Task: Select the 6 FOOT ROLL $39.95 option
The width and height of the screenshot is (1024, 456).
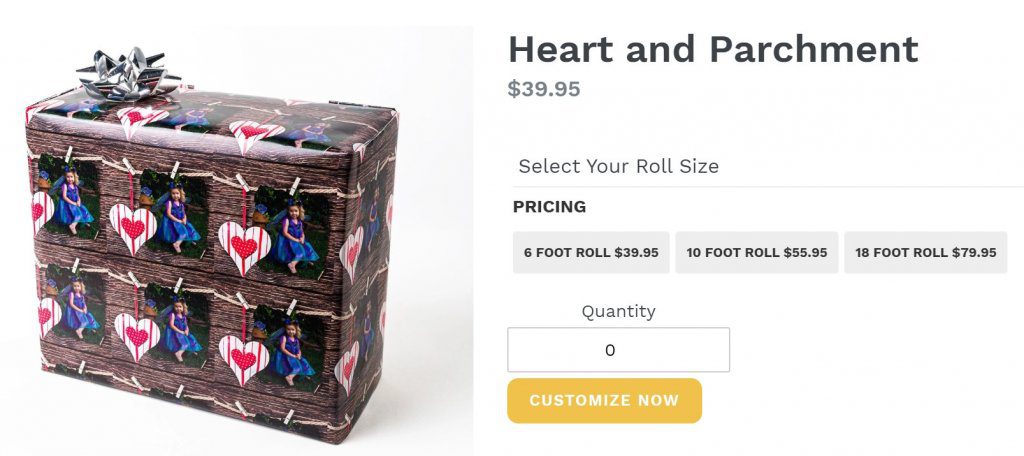Action: click(591, 253)
